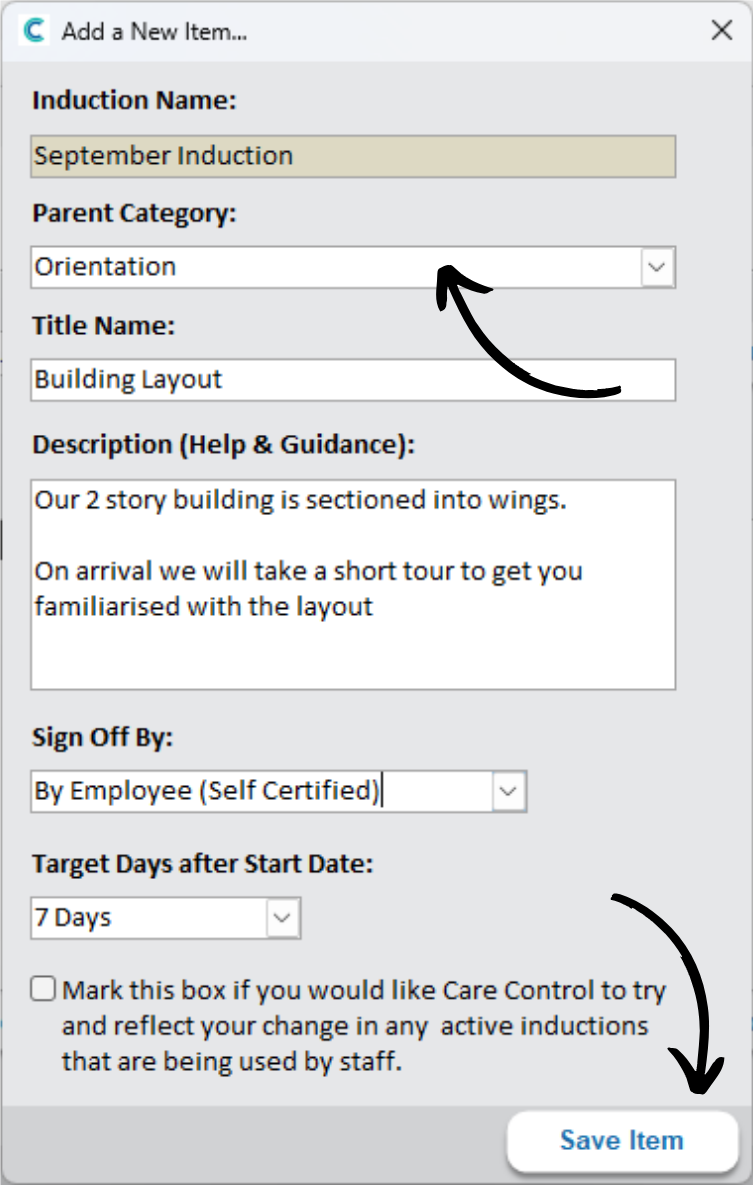Click the 'Mark this box' checkbox label text

[x=364, y=1026]
